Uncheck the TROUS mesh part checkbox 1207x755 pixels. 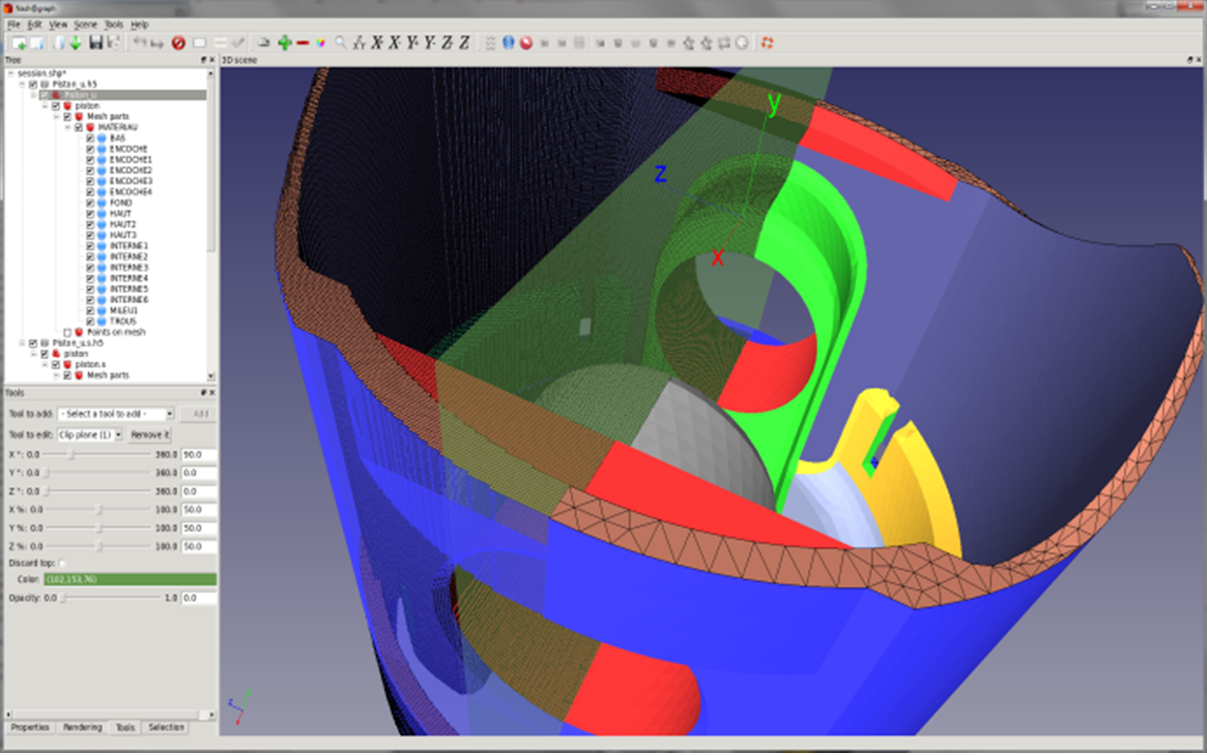90,322
